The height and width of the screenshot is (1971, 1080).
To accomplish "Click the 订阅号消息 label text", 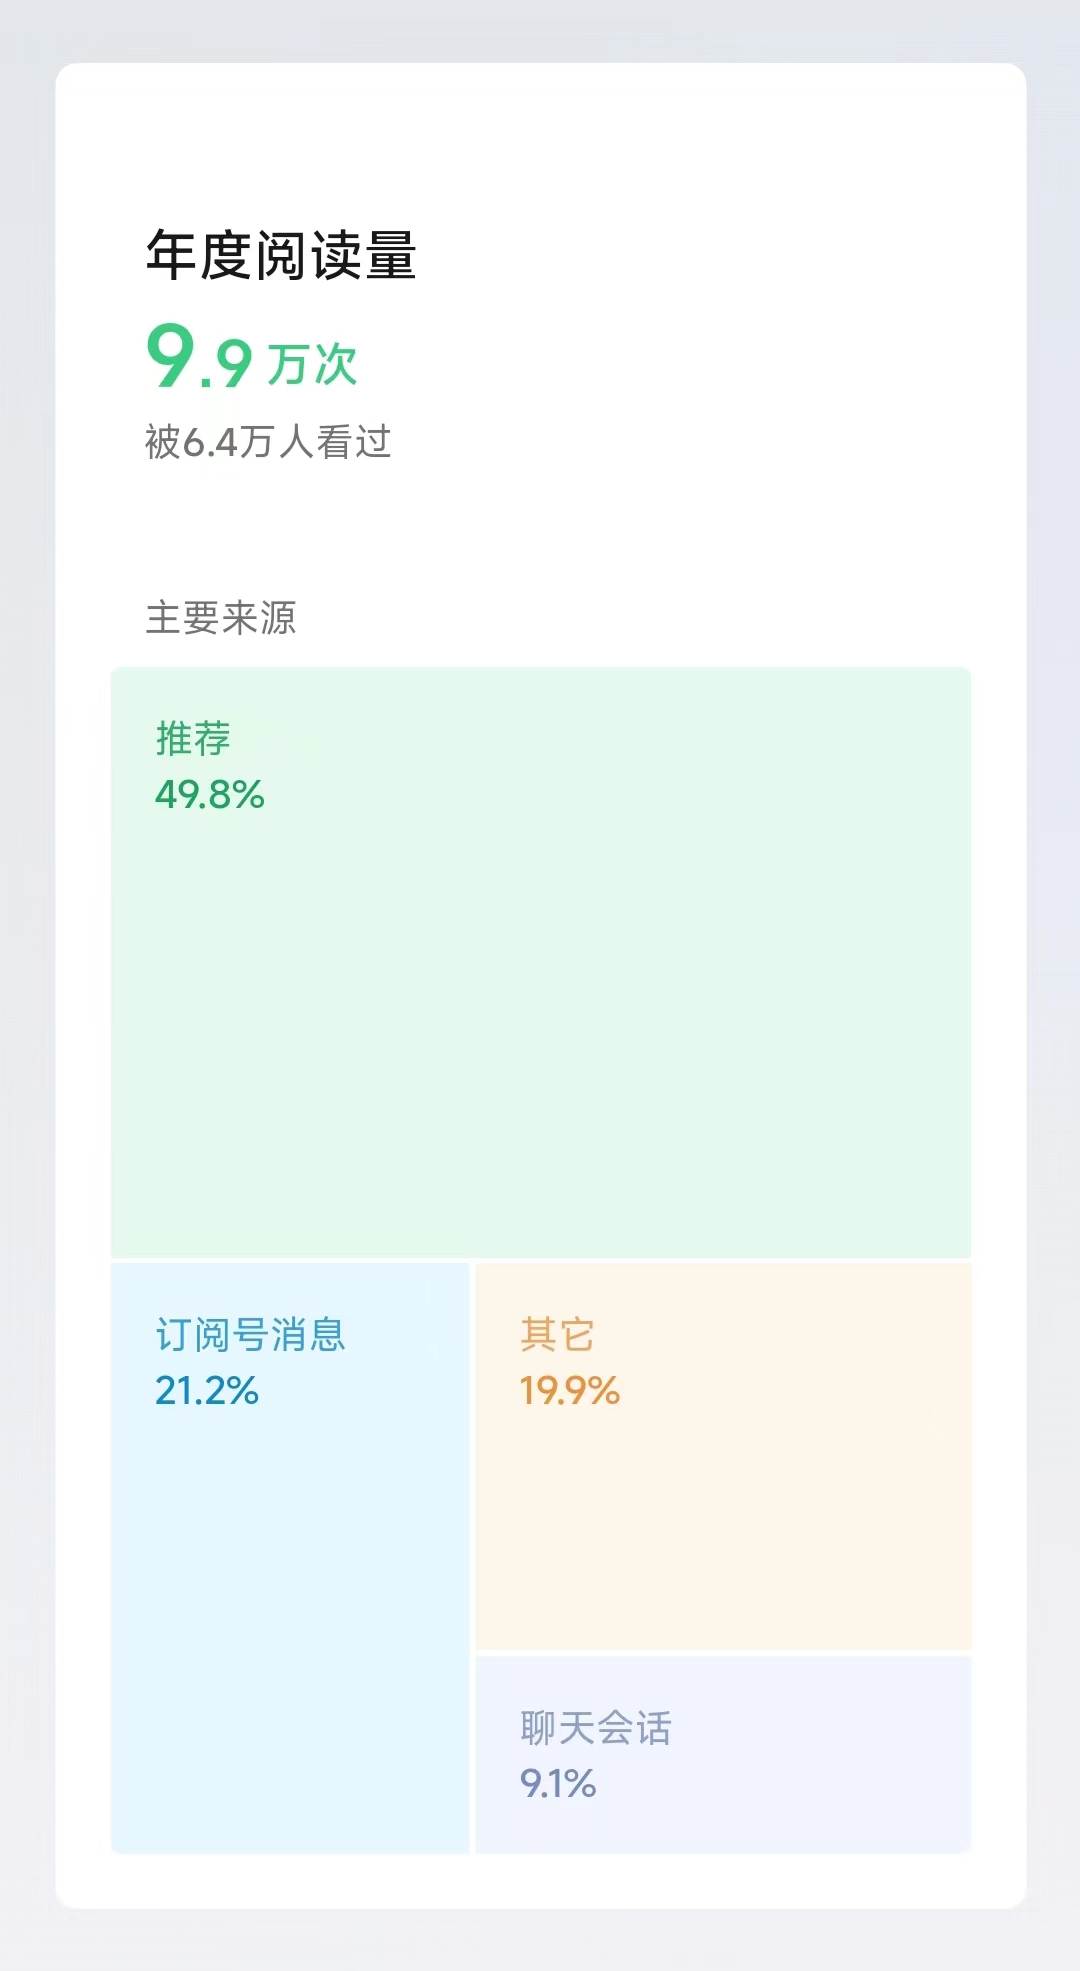I will [250, 1335].
